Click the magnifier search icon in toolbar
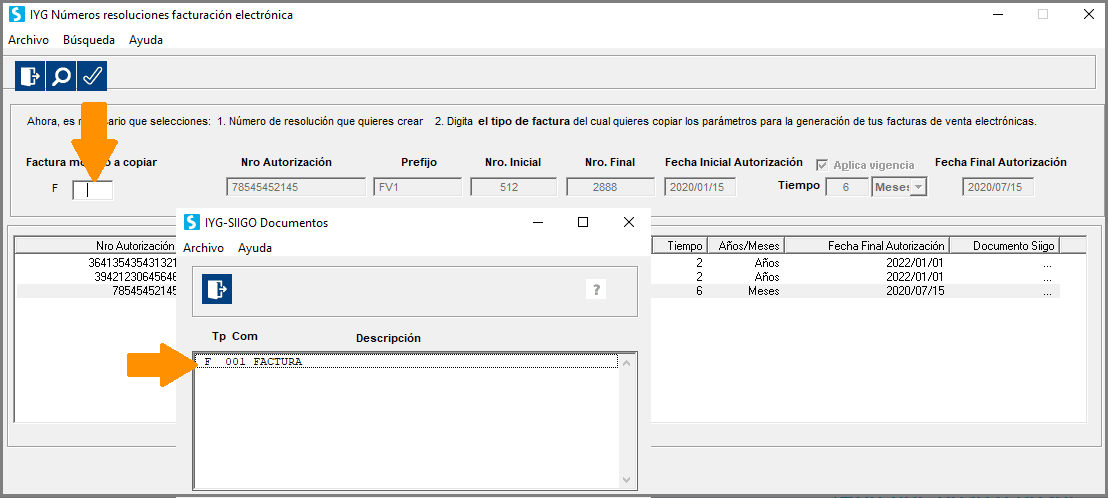Image resolution: width=1108 pixels, height=498 pixels. [61, 76]
